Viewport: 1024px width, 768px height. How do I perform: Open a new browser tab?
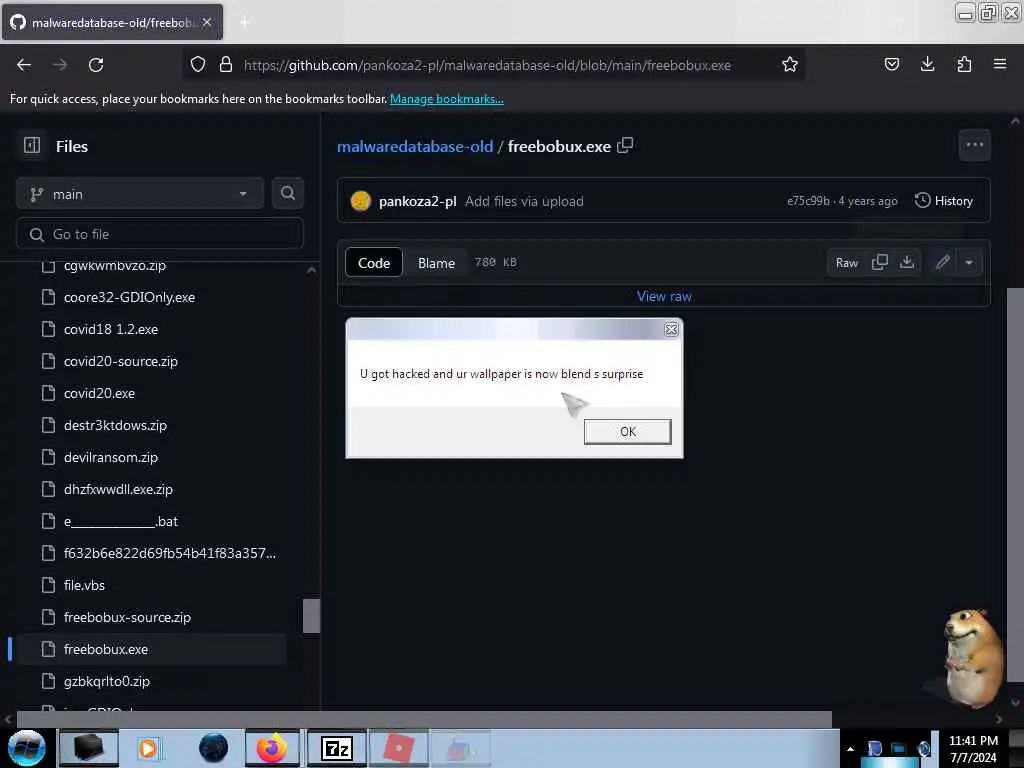point(245,23)
